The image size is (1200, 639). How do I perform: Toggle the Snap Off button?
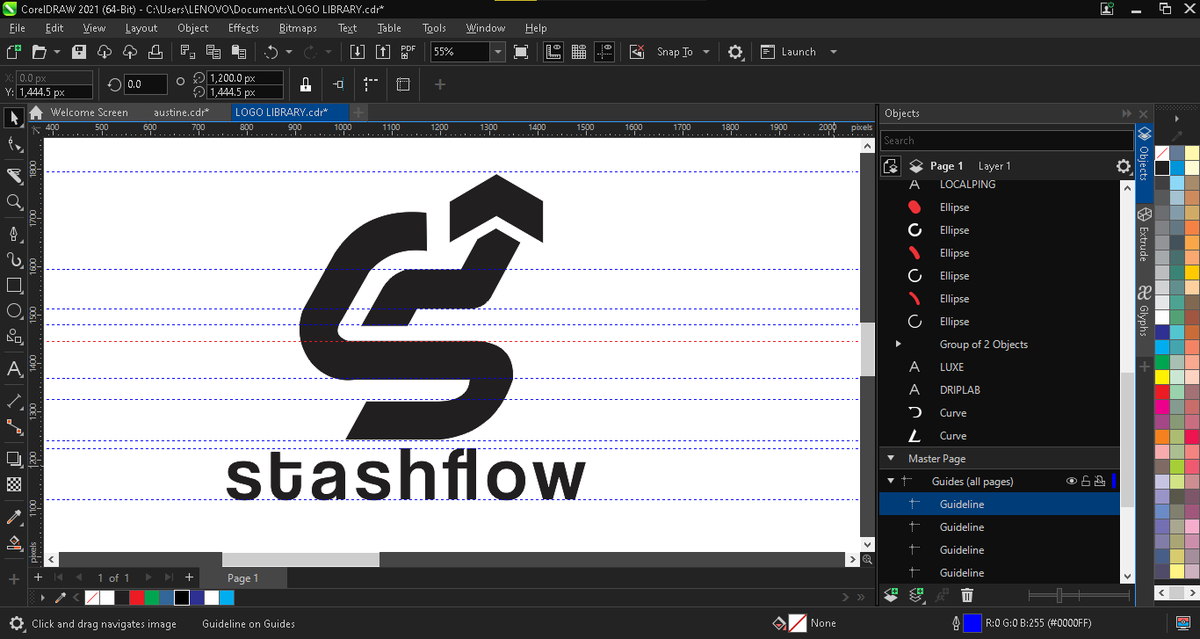click(x=636, y=52)
